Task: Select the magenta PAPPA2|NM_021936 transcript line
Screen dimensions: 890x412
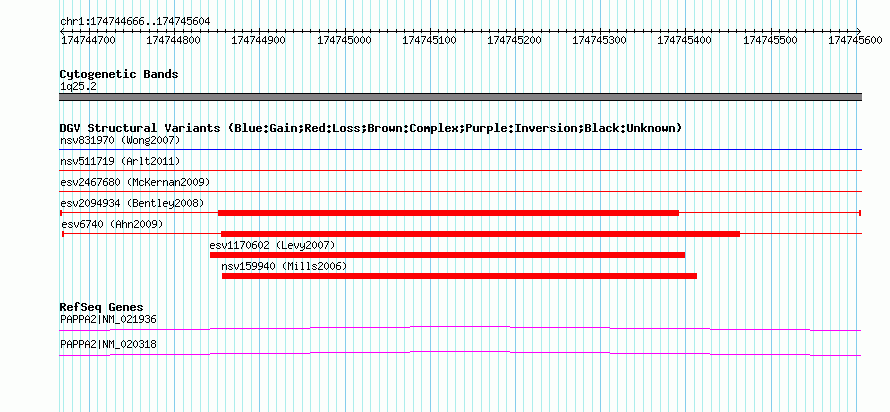Action: coord(460,328)
